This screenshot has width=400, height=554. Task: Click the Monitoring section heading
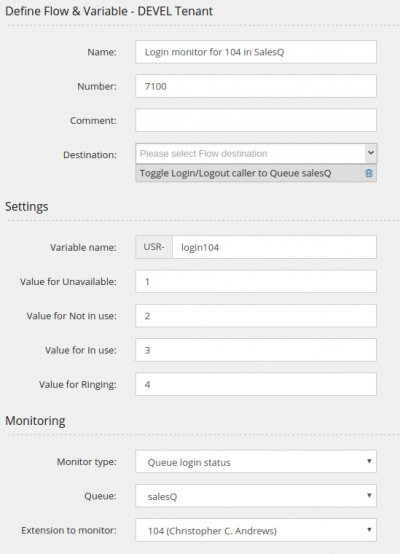pos(35,420)
